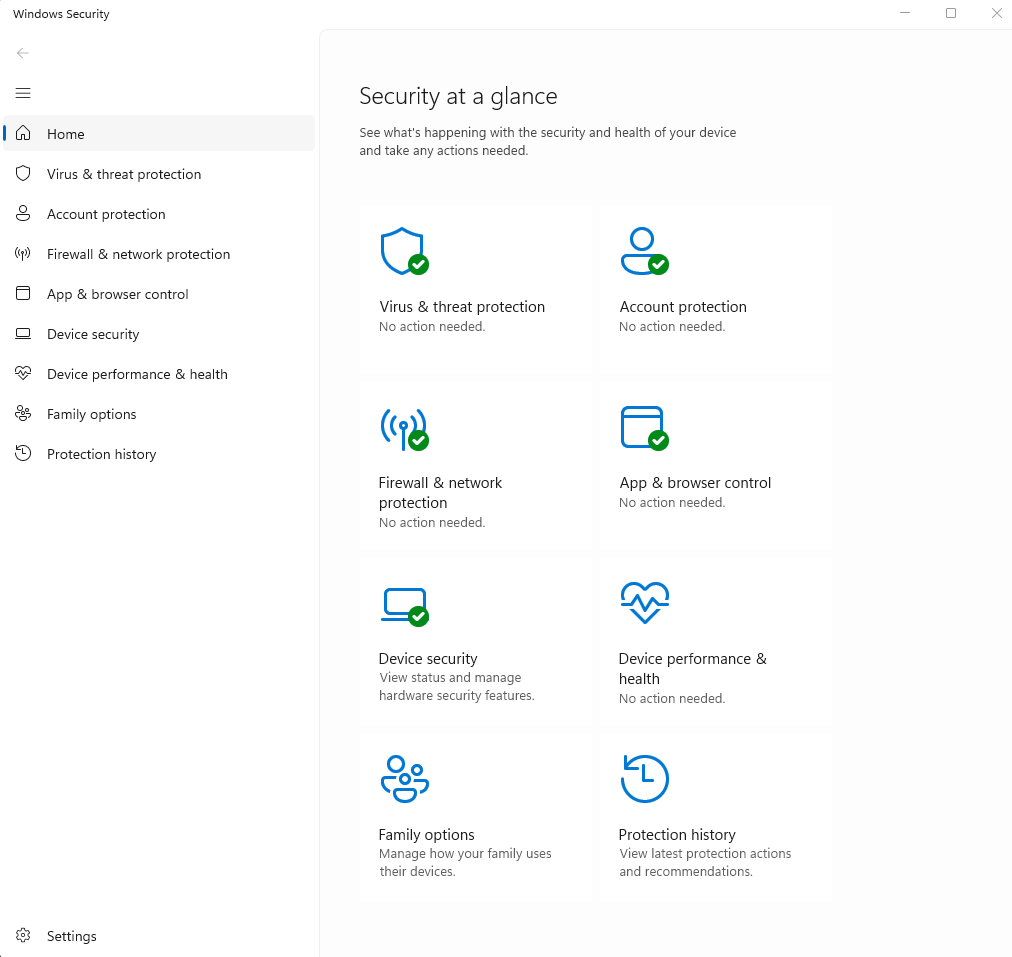Screen dimensions: 1012x957
Task: Click the family people icon in sidebar
Action: pos(23,413)
